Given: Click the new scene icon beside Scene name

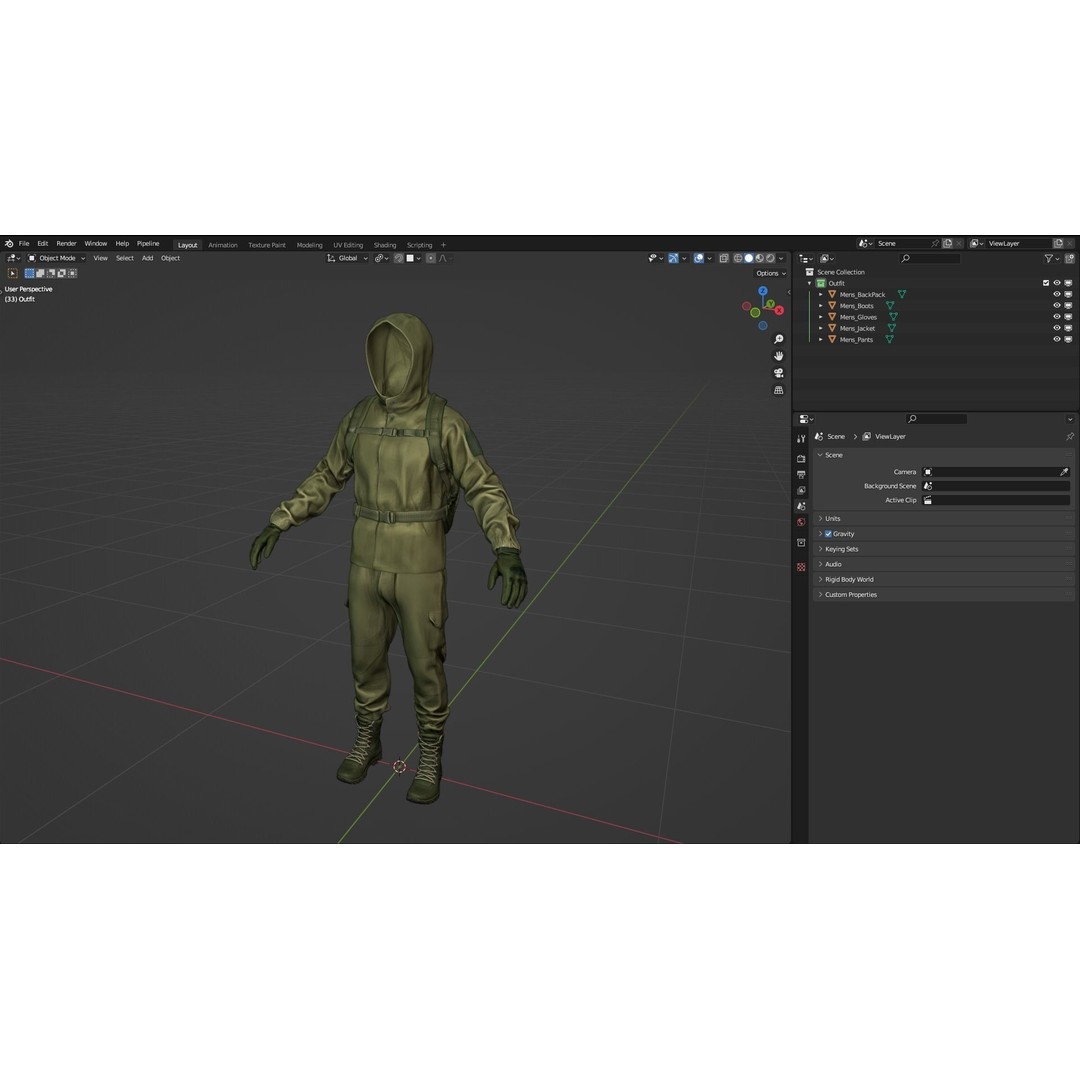Looking at the screenshot, I should click(948, 243).
